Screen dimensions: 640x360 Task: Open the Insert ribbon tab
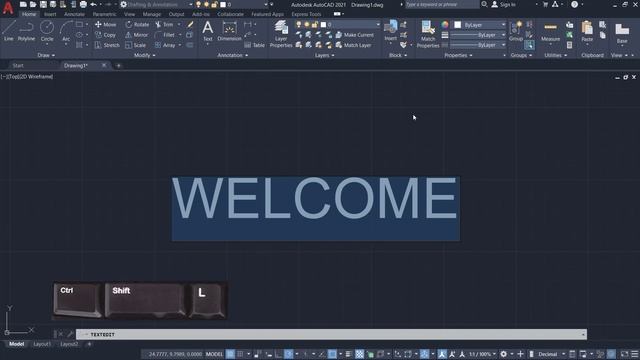[50, 14]
